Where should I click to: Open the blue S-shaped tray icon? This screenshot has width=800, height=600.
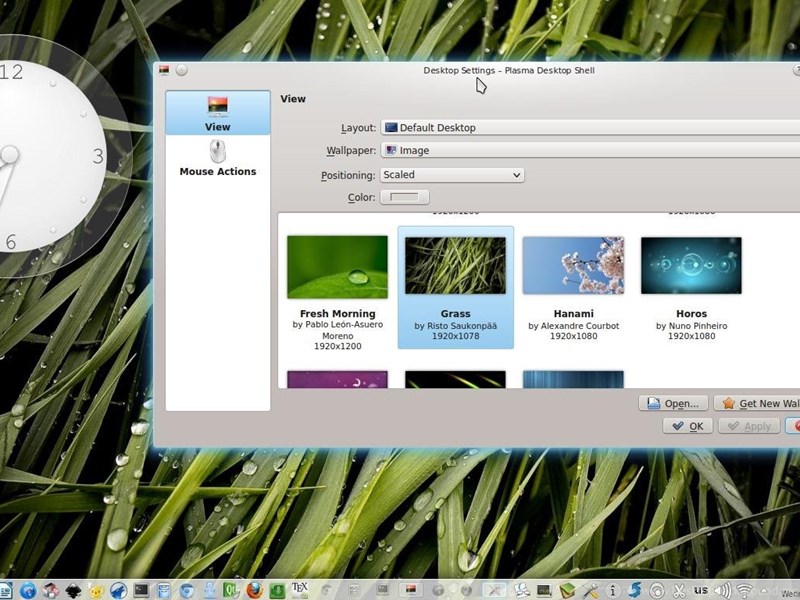coord(635,590)
